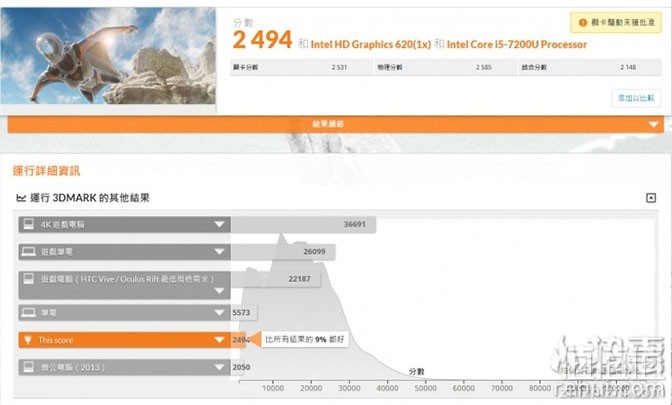Click the 26099 score value
Screen dimensions: 672x405
pos(314,252)
